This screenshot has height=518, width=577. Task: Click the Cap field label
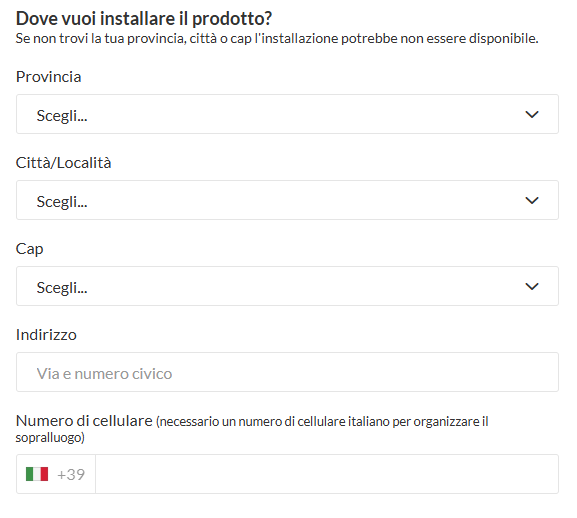(x=29, y=249)
